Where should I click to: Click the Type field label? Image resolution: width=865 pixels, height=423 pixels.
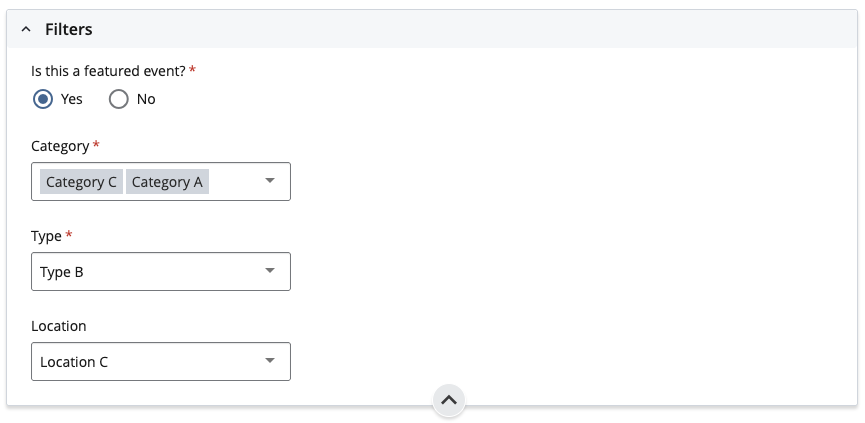tap(46, 236)
